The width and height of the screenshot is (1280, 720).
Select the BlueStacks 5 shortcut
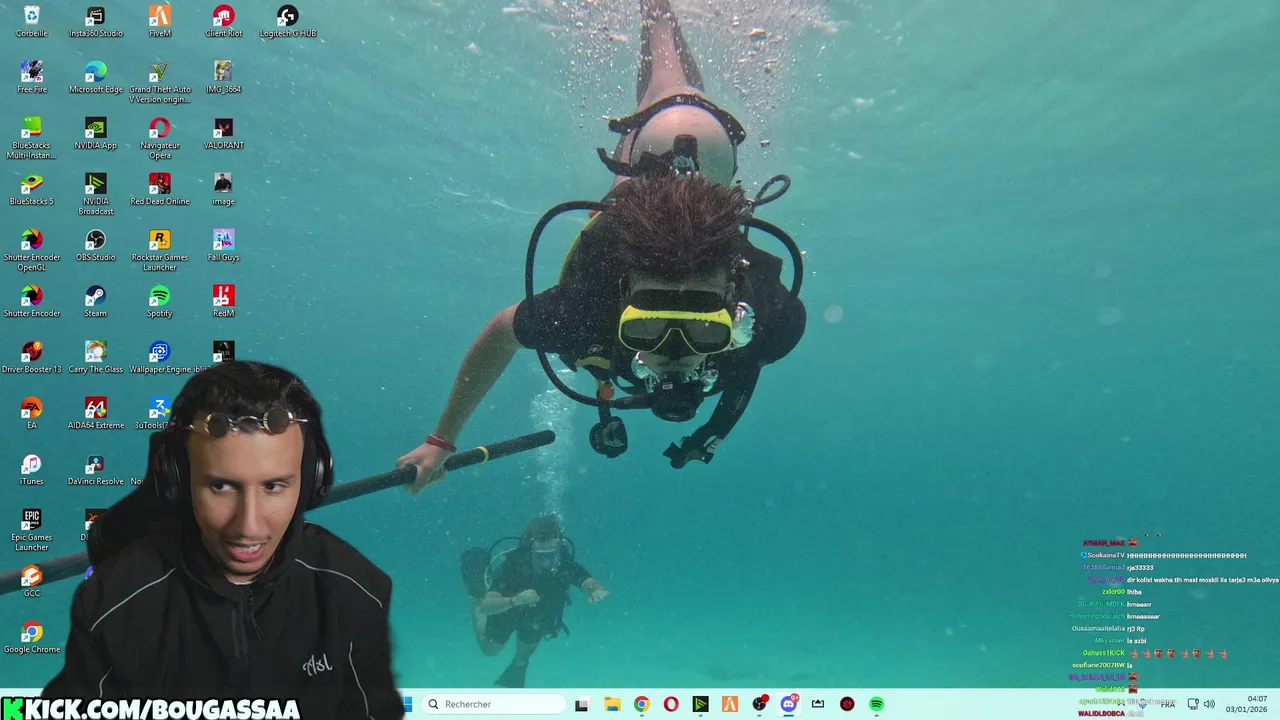[32, 190]
